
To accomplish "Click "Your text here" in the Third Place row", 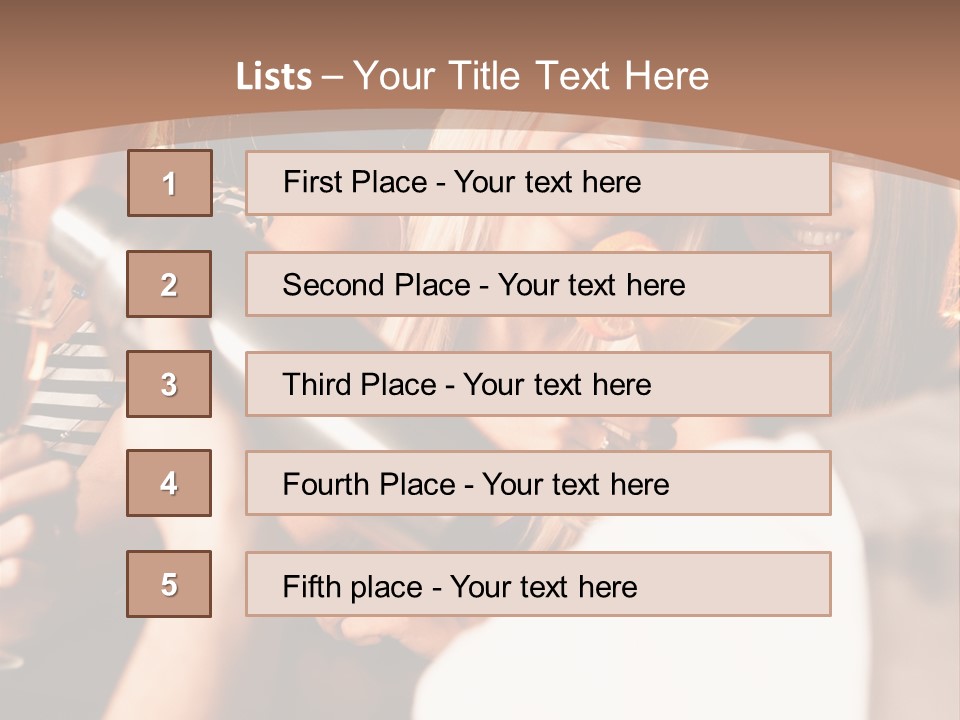I will (557, 385).
